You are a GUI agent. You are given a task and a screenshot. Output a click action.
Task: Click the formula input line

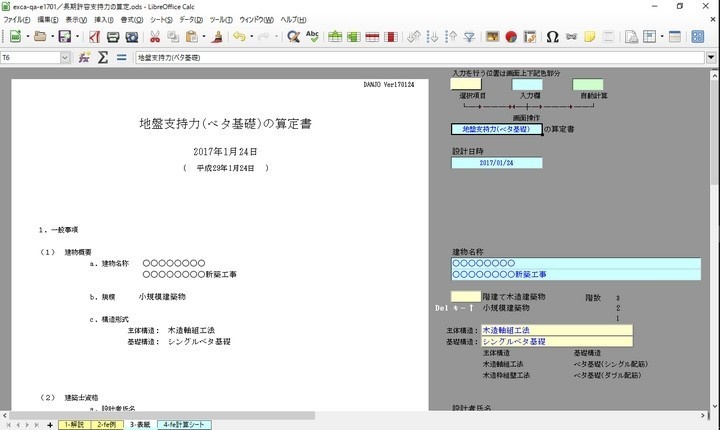[420, 57]
